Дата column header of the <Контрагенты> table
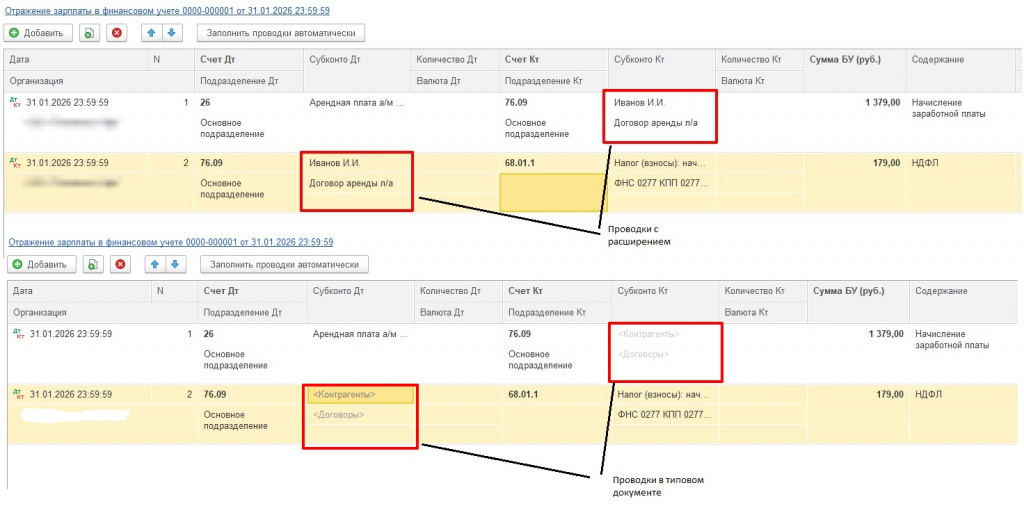 (22, 291)
